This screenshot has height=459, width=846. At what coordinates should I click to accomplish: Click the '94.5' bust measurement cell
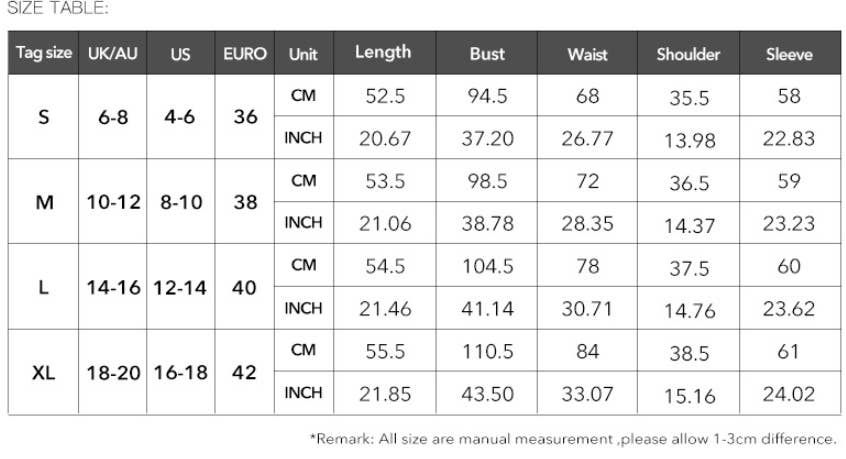tap(487, 97)
